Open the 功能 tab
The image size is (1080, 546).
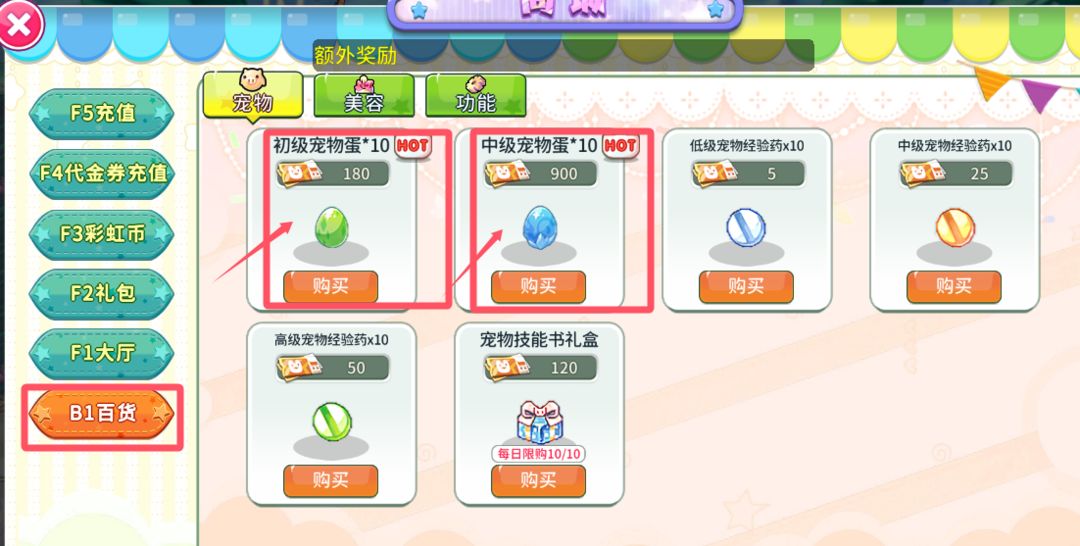(475, 95)
